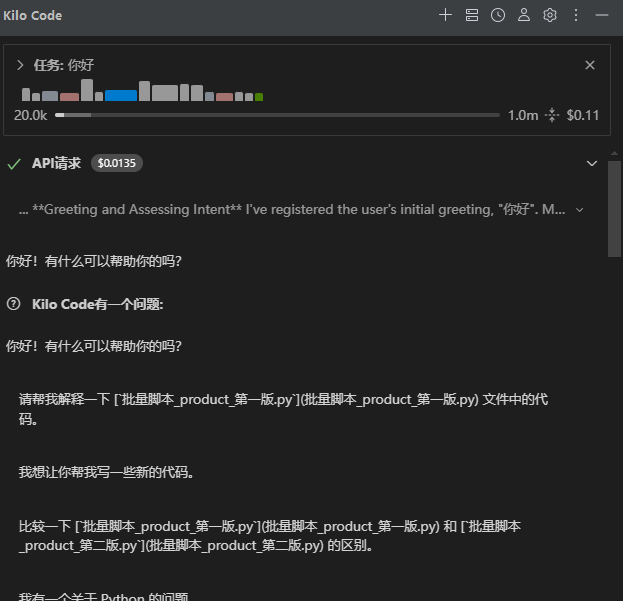Start a new task with plus icon

(445, 15)
